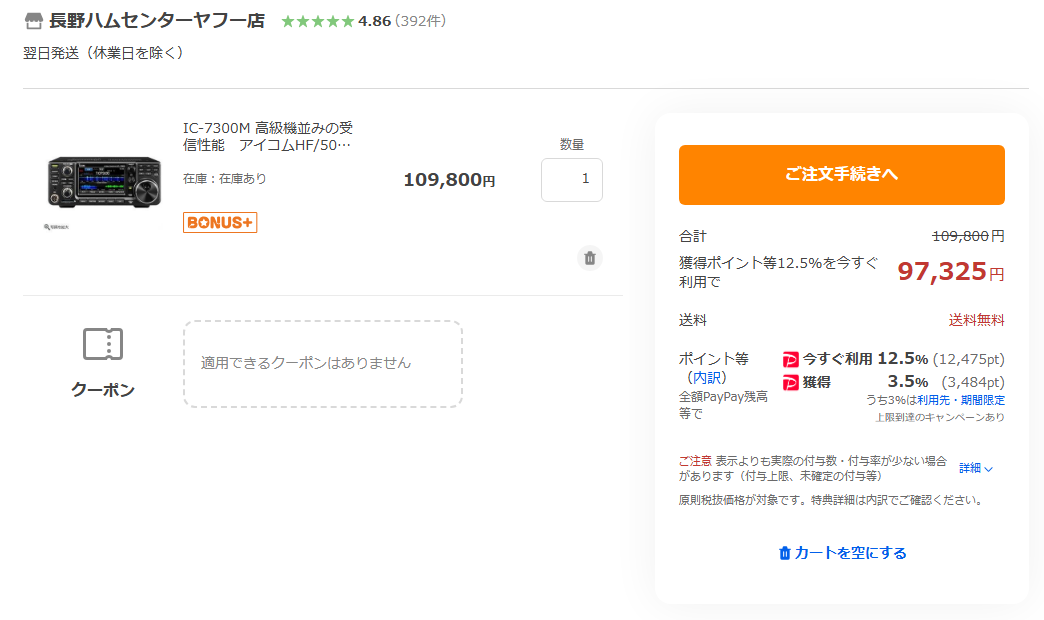Click the coupon ticket icon
The width and height of the screenshot is (1044, 620).
(103, 344)
